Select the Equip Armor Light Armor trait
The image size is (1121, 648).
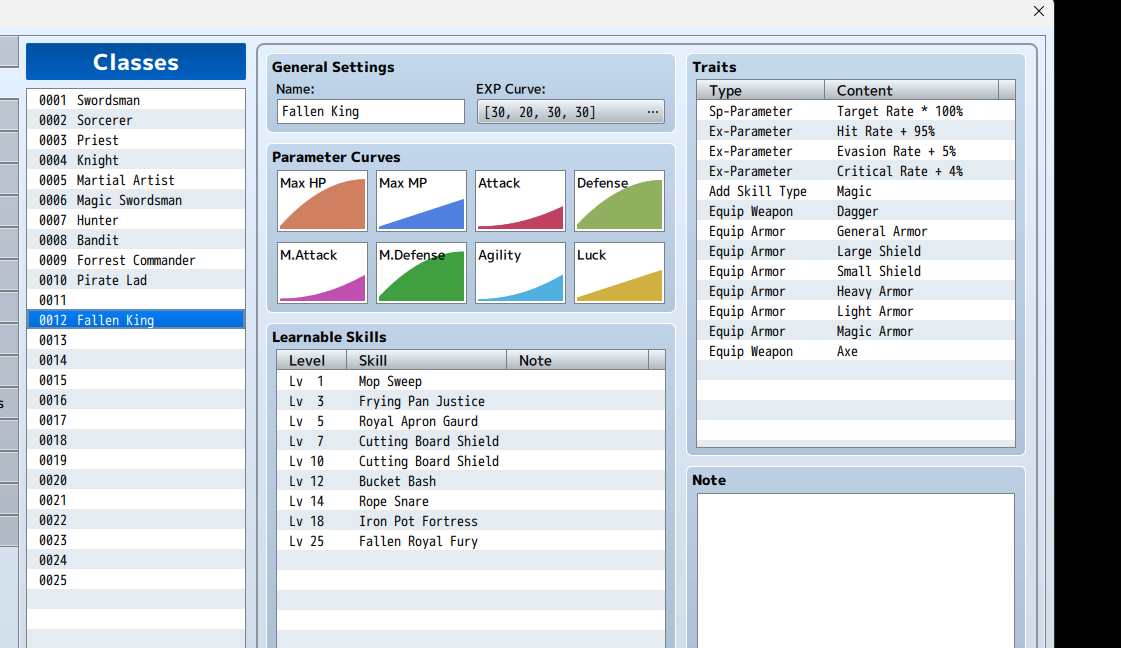pos(856,312)
